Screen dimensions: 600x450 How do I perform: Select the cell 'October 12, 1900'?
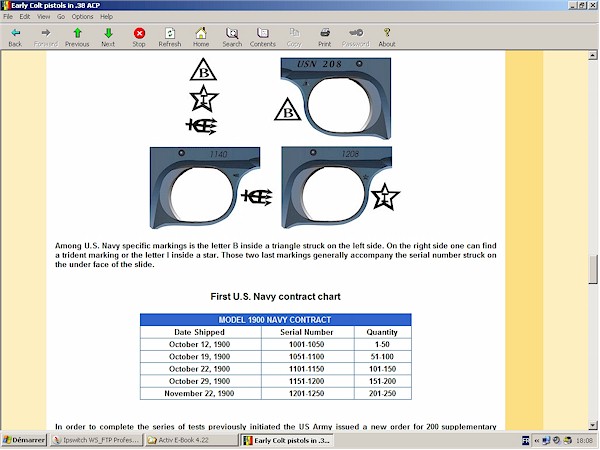click(x=201, y=344)
